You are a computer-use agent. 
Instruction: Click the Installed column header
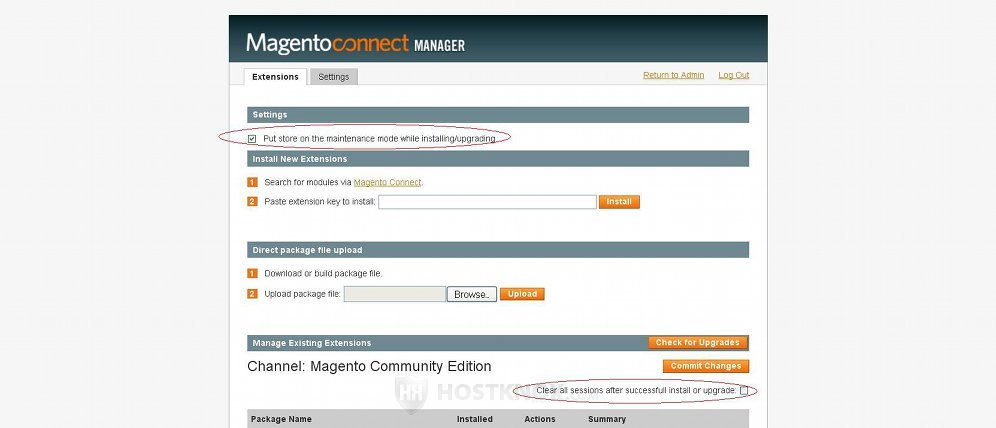click(x=474, y=419)
